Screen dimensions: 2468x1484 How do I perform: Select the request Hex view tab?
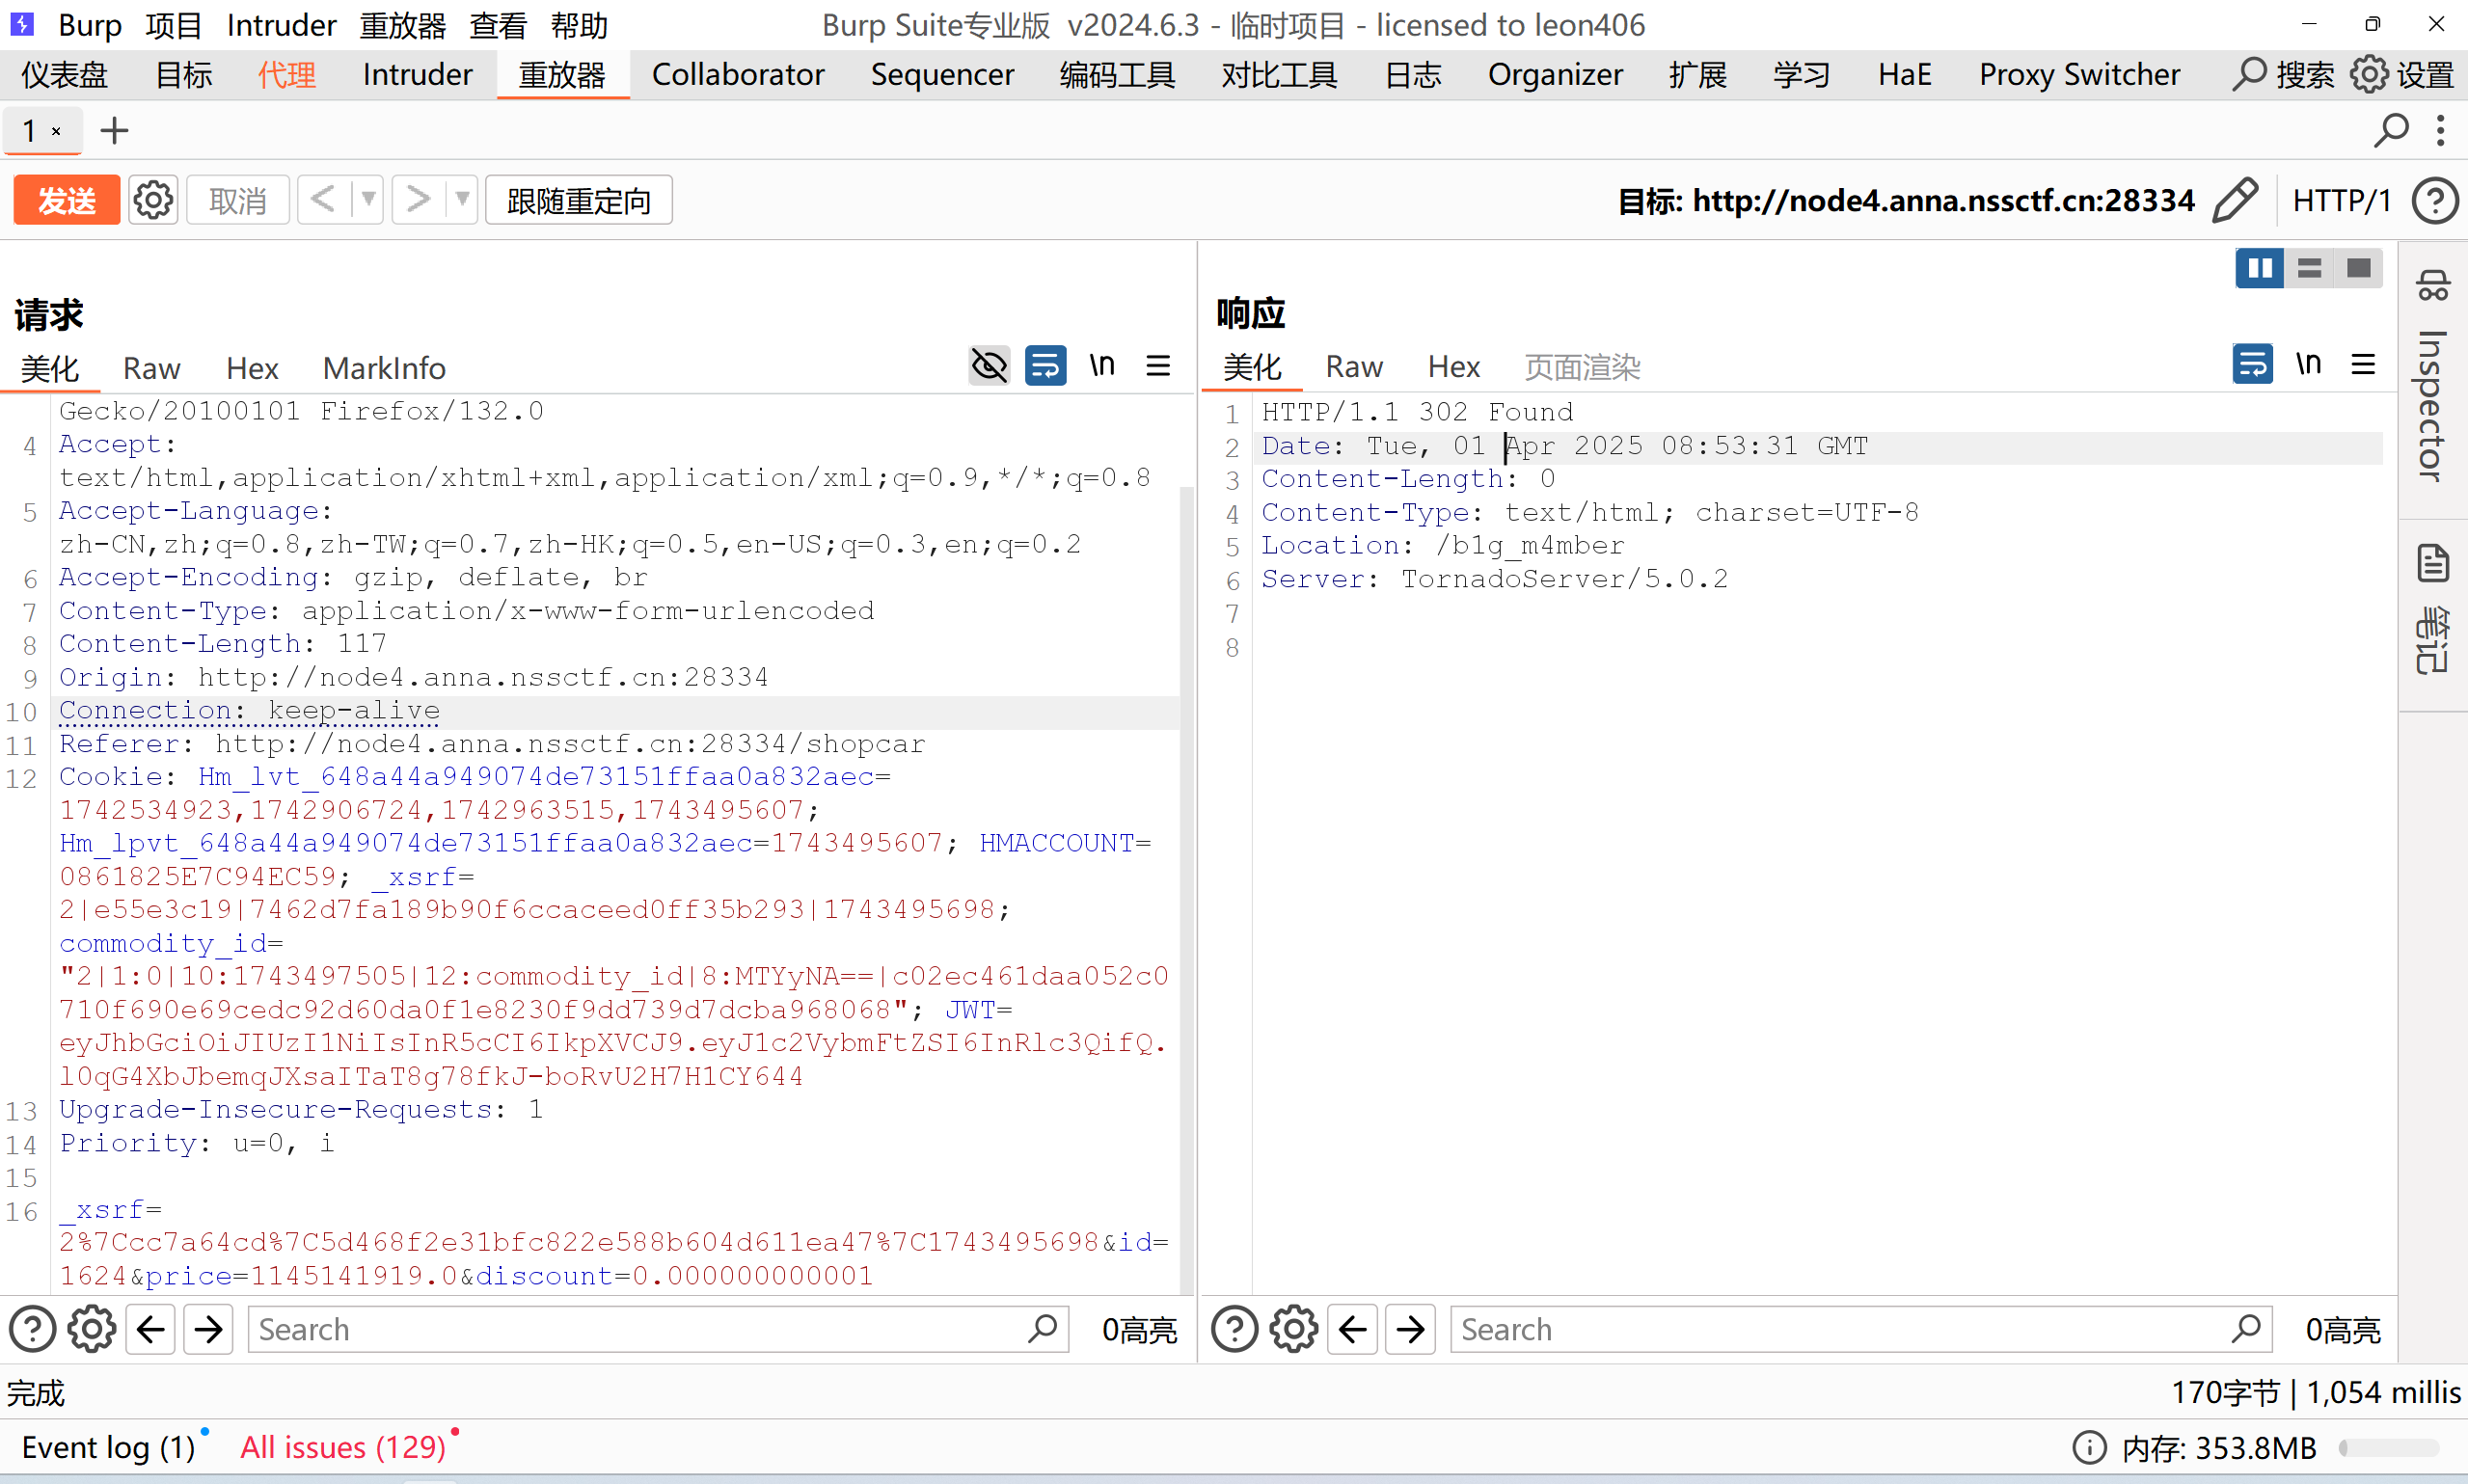tap(252, 369)
